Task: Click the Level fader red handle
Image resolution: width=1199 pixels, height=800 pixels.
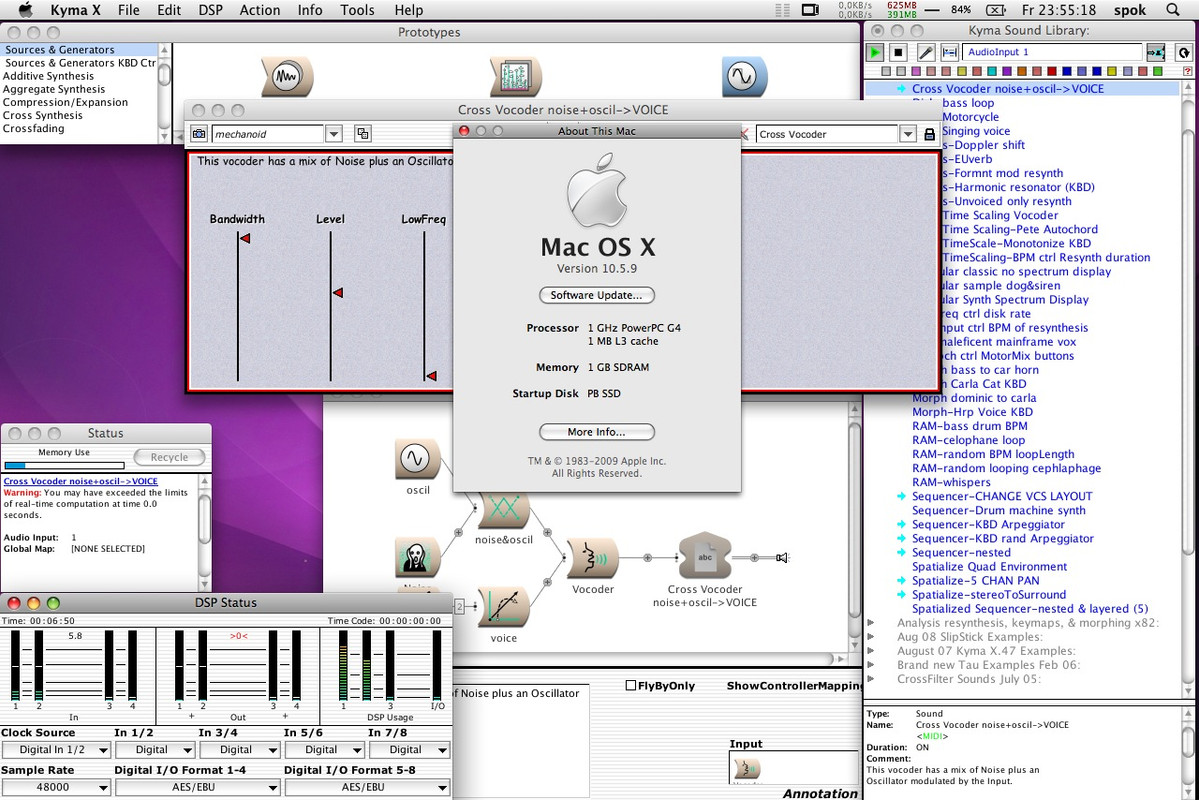Action: point(337,293)
